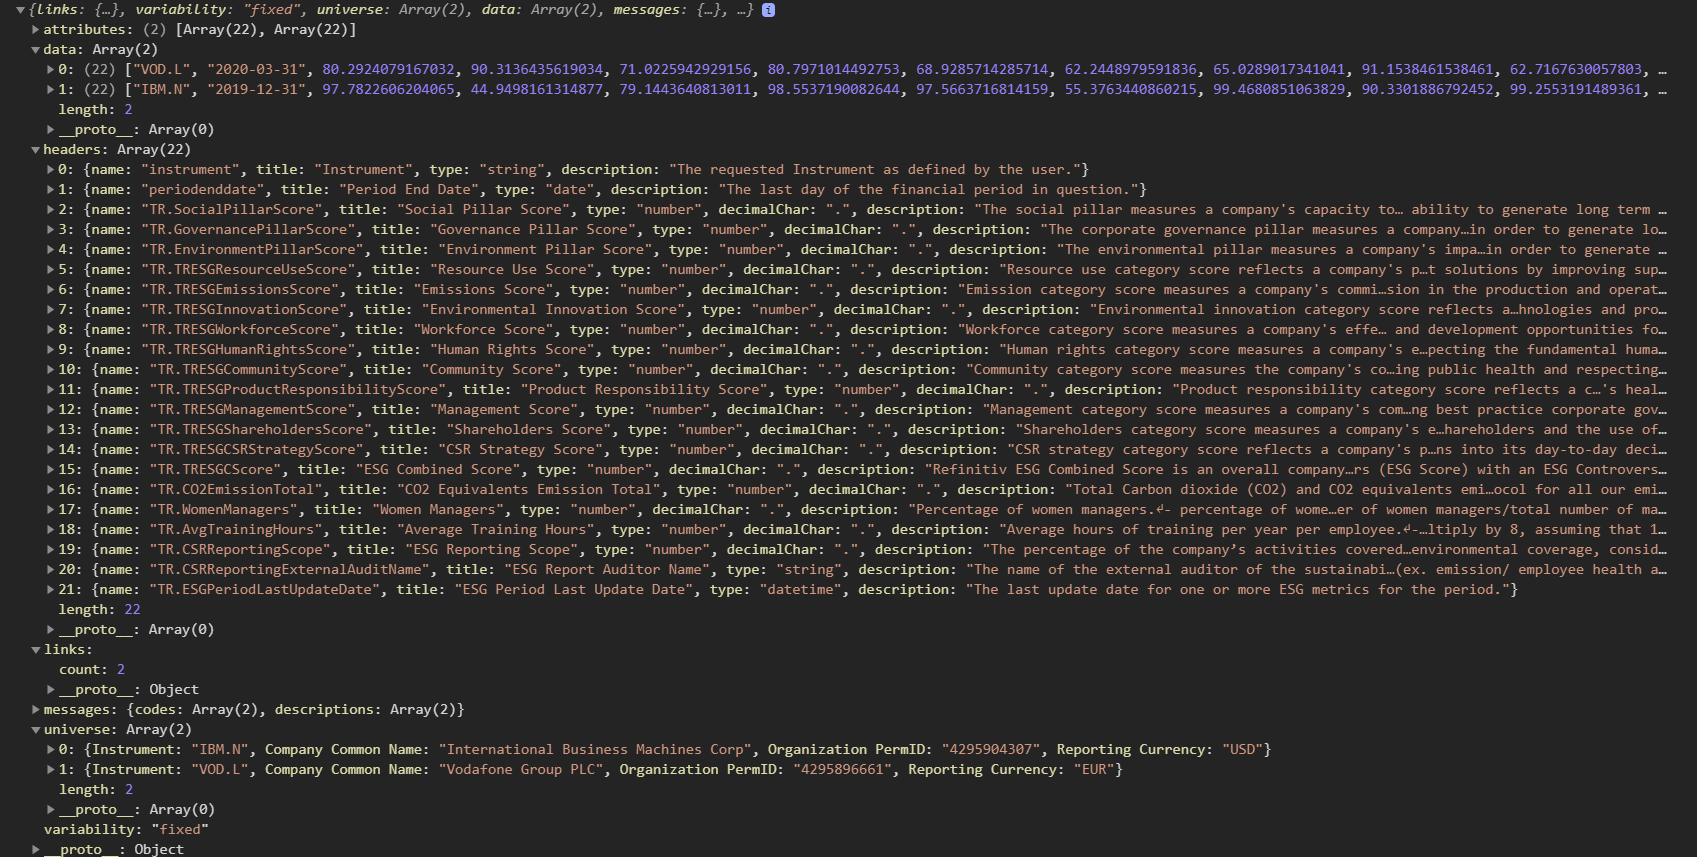Expand universe entry 1 for VOD.L
This screenshot has height=857, width=1697.
51,770
